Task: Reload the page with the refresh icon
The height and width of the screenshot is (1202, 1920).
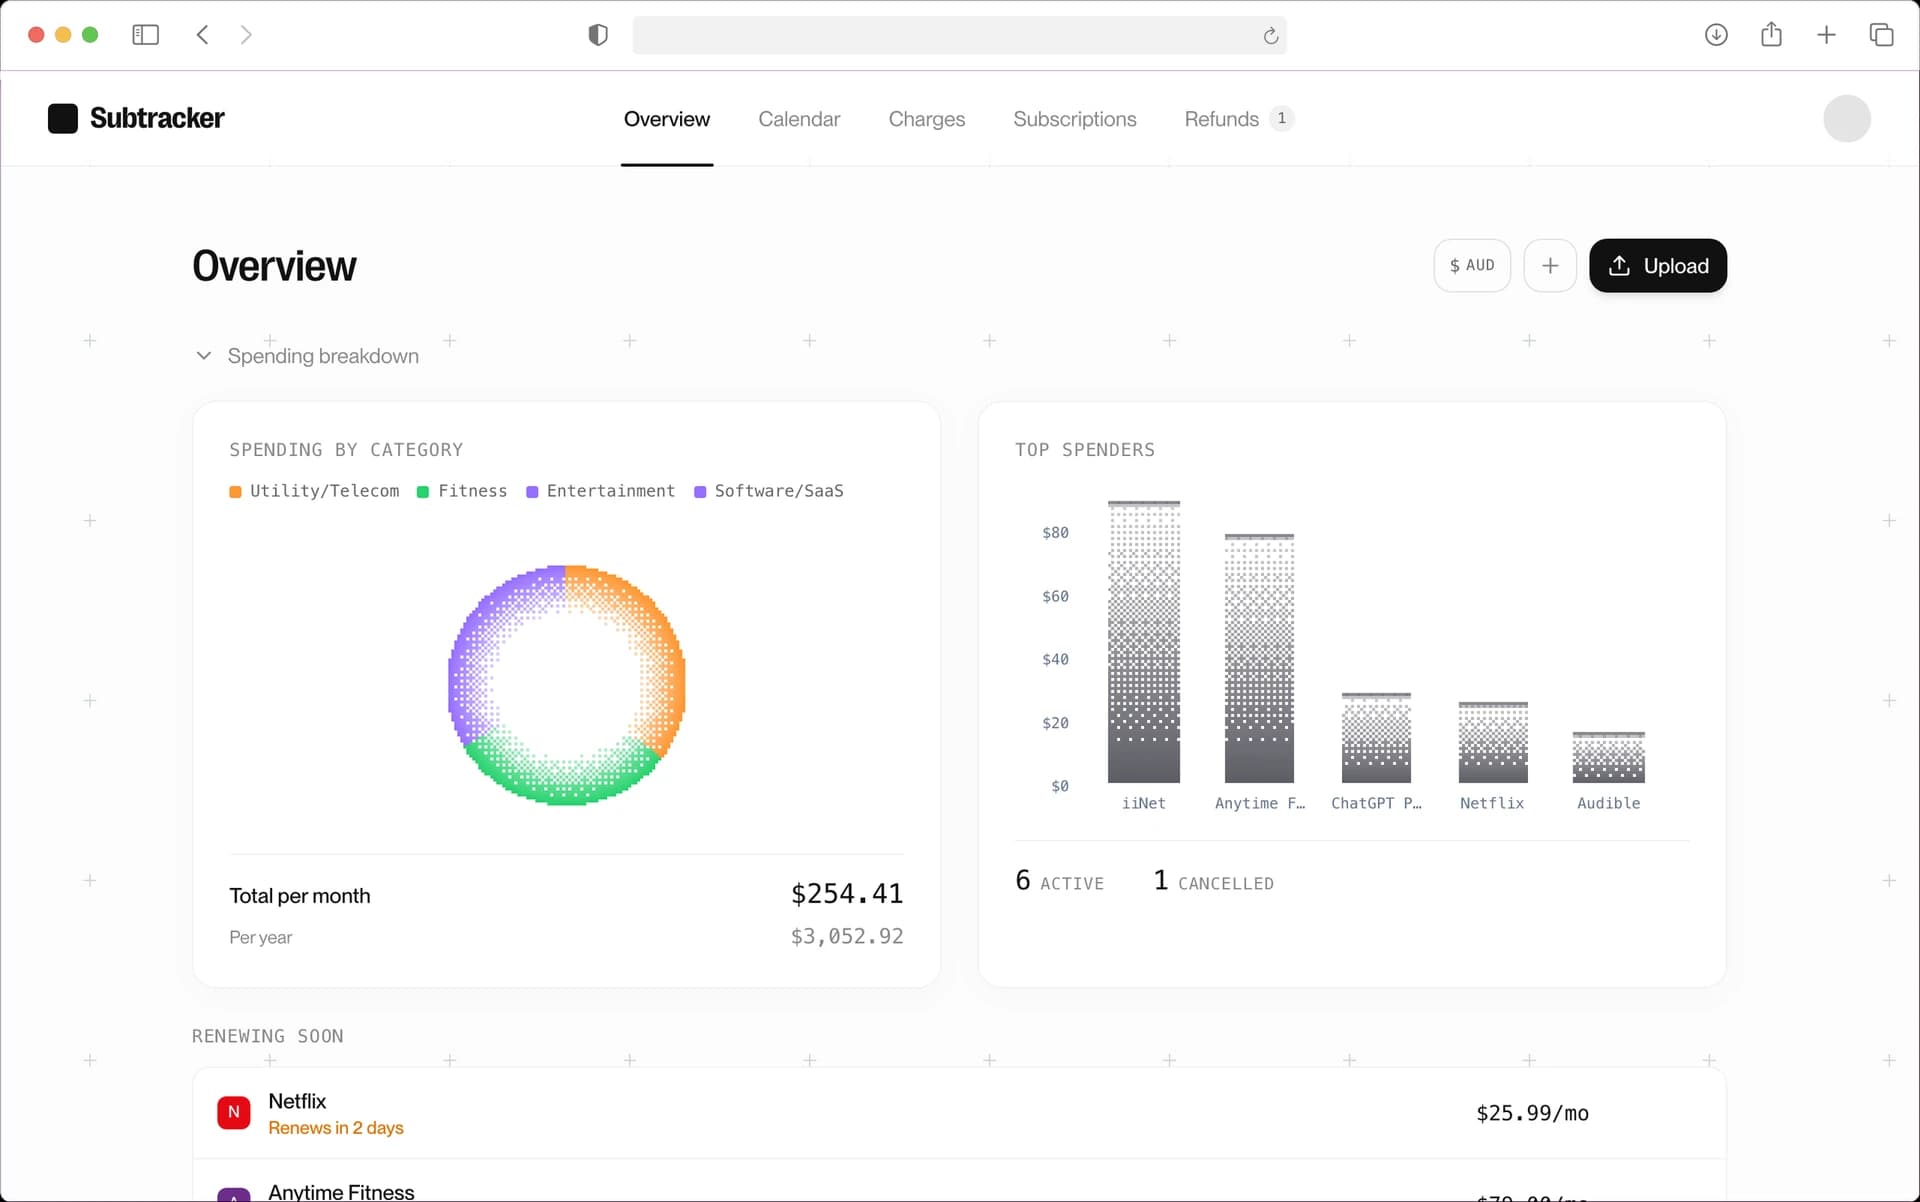Action: [x=1270, y=36]
